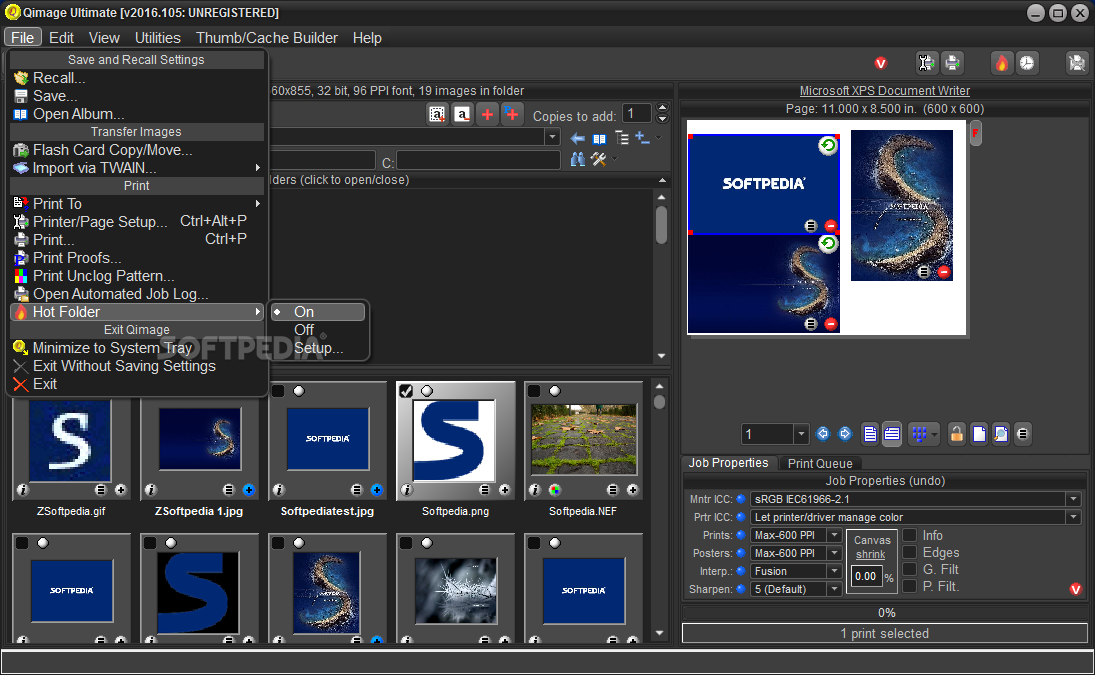1095x675 pixels.
Task: Enable the G. Filt checkbox
Action: tap(910, 569)
